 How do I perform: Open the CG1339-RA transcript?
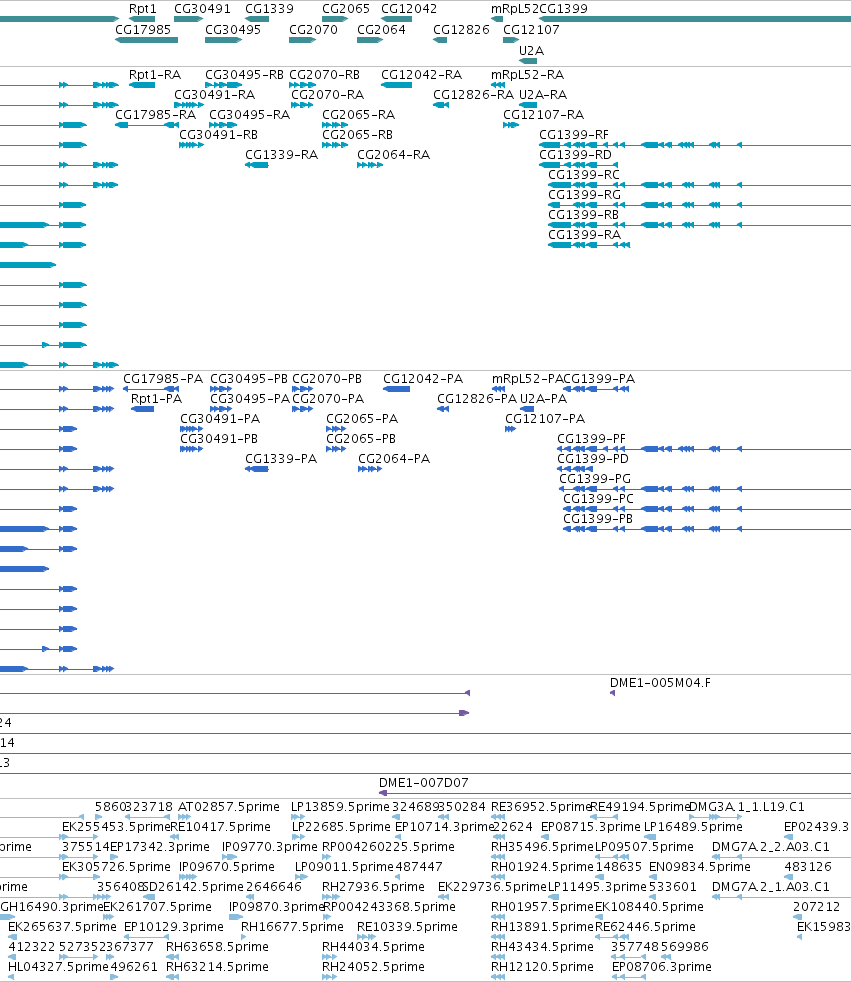tap(257, 165)
